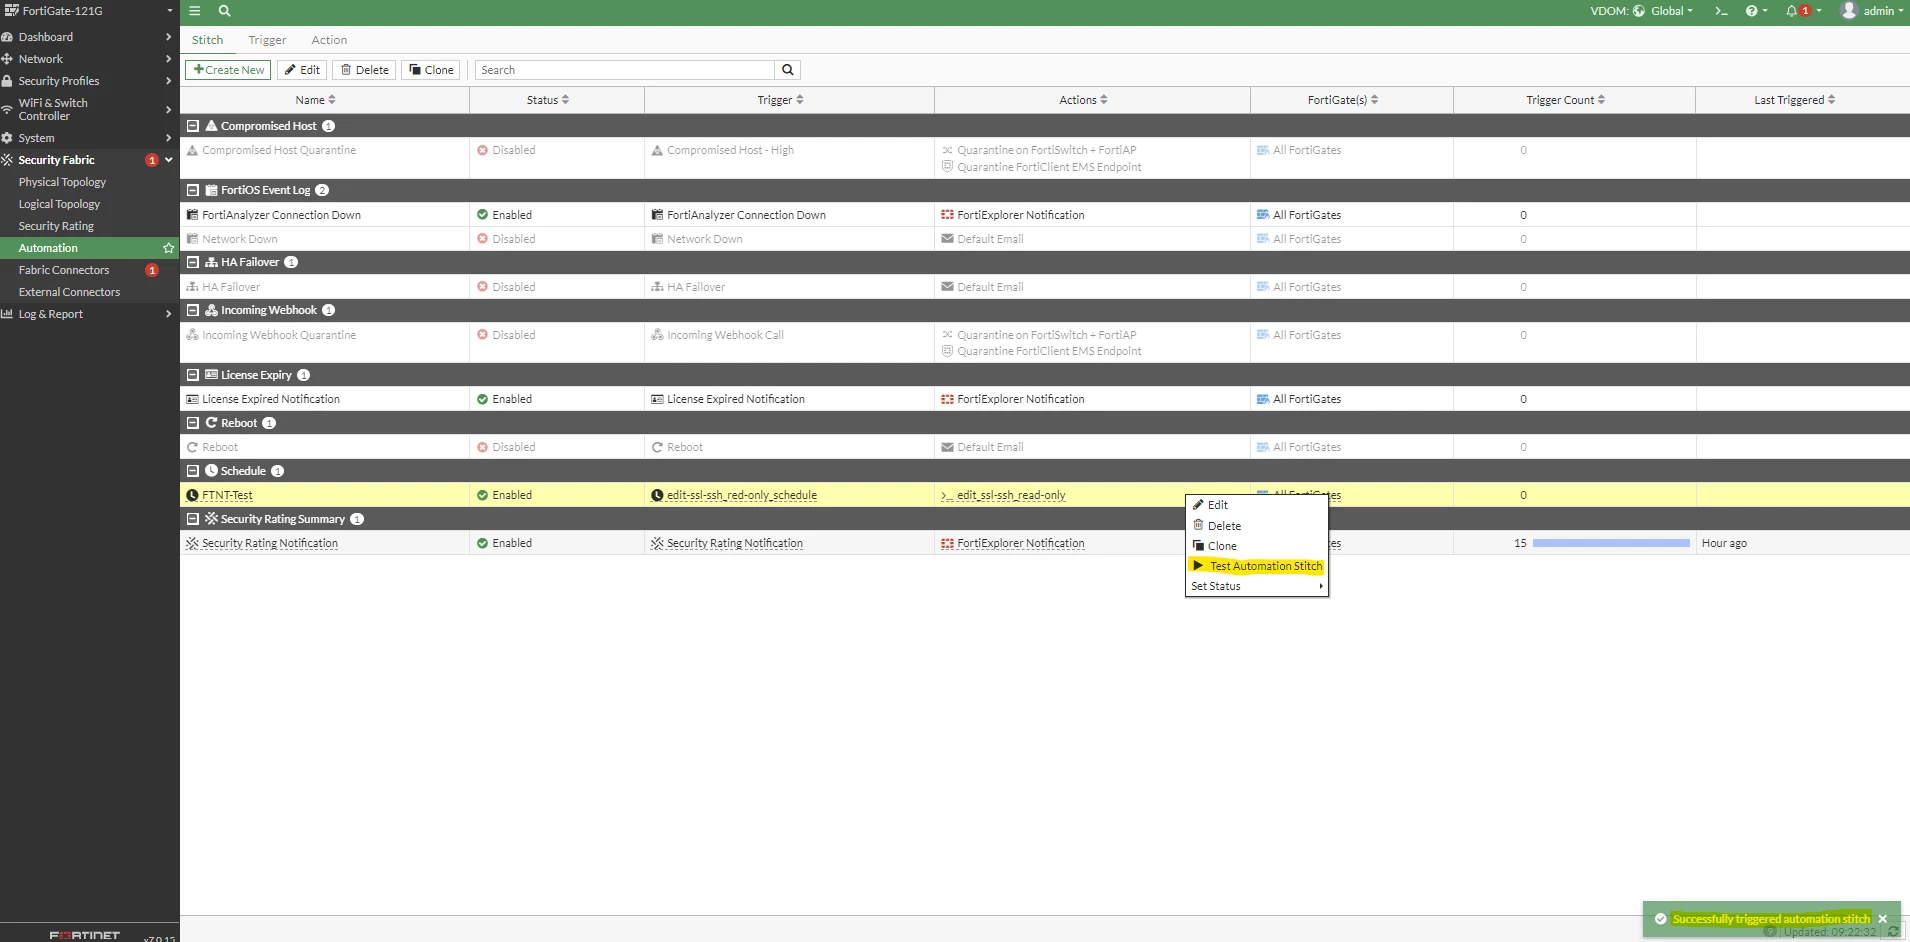Switch to the Trigger tab
This screenshot has height=942, width=1910.
(267, 40)
